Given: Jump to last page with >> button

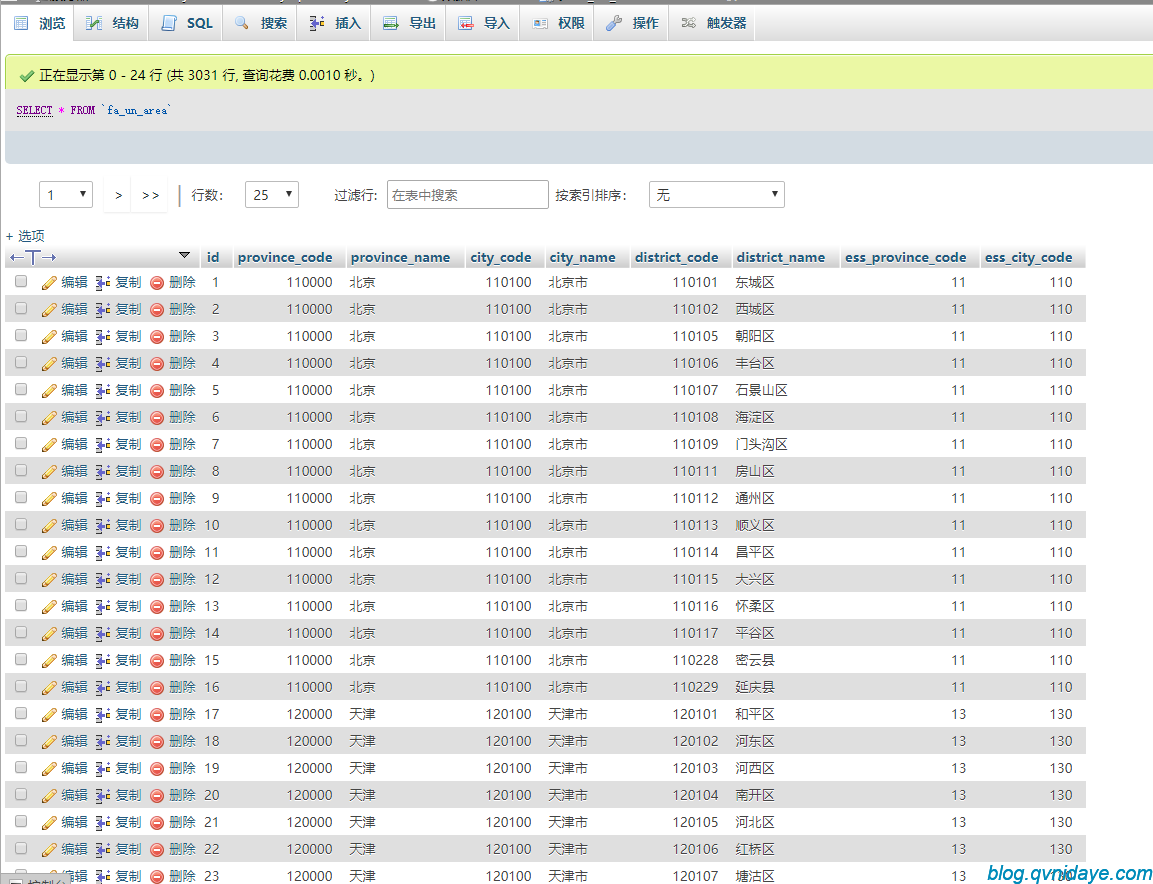Looking at the screenshot, I should click(150, 195).
